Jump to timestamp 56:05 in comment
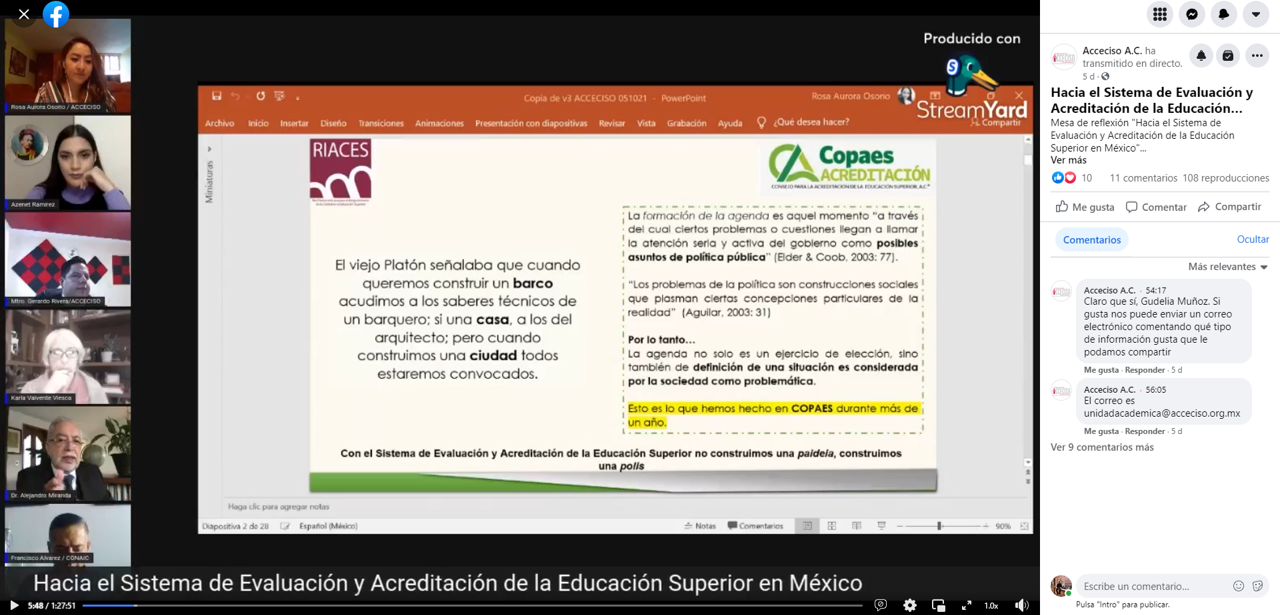The image size is (1280, 615). point(1155,390)
